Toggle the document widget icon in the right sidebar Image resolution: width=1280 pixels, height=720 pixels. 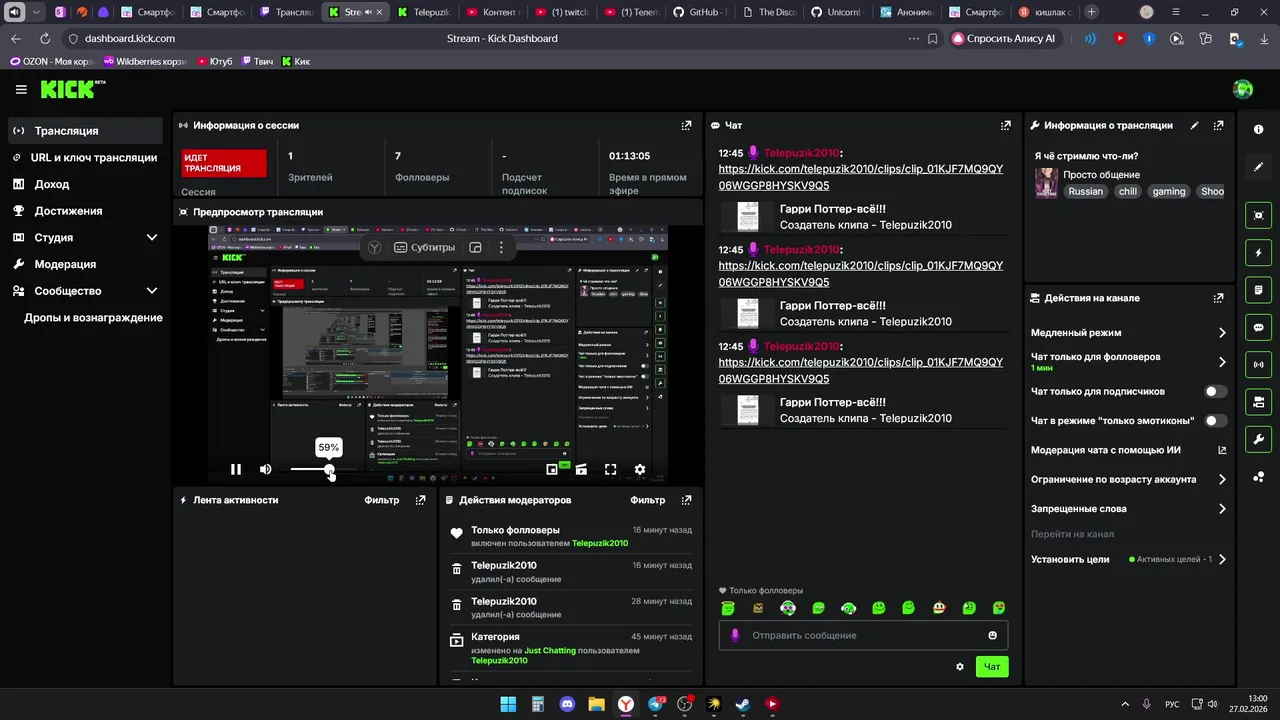[x=1259, y=290]
